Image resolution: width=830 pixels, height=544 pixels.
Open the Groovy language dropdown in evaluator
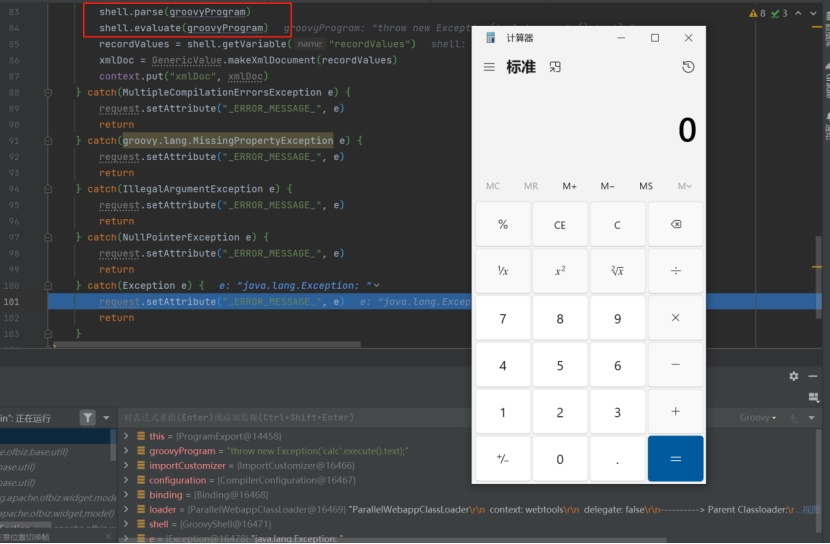click(x=758, y=418)
